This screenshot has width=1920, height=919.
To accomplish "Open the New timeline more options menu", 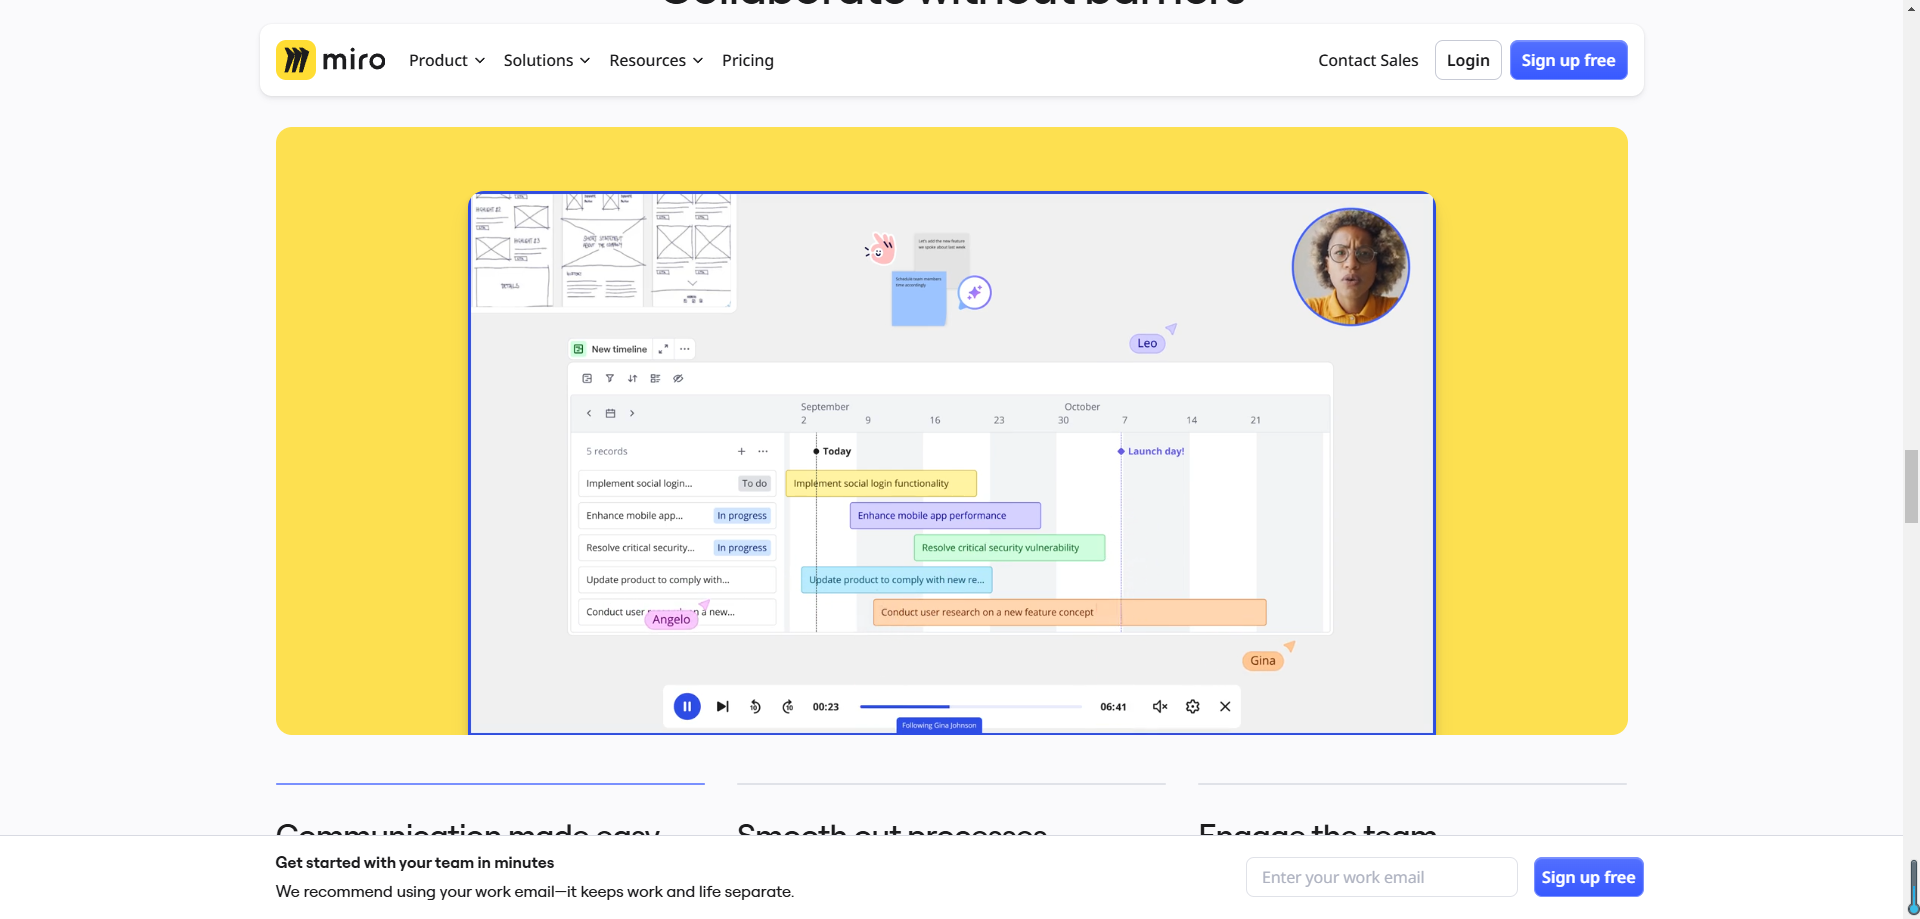I will click(685, 349).
